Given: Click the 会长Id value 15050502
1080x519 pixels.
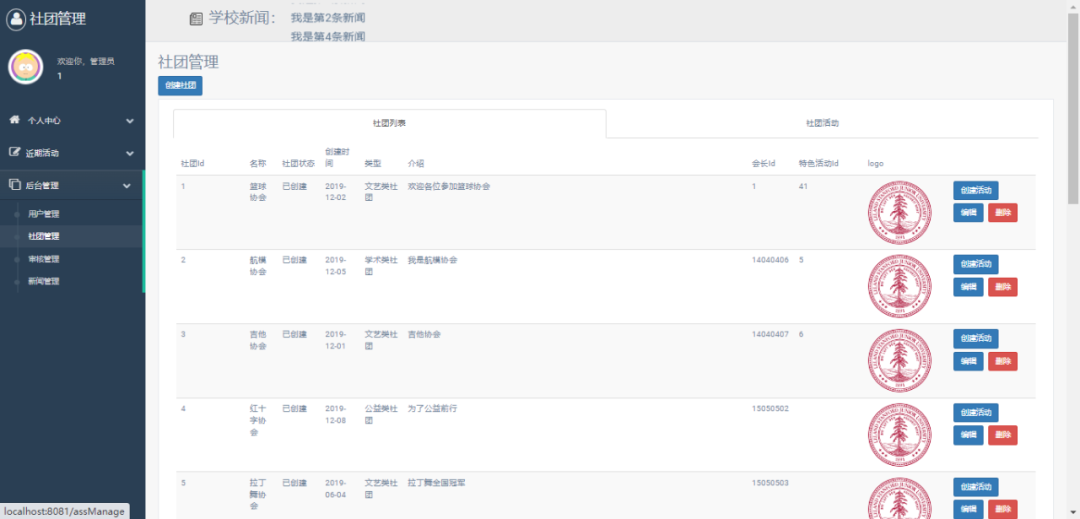Looking at the screenshot, I should (x=771, y=409).
